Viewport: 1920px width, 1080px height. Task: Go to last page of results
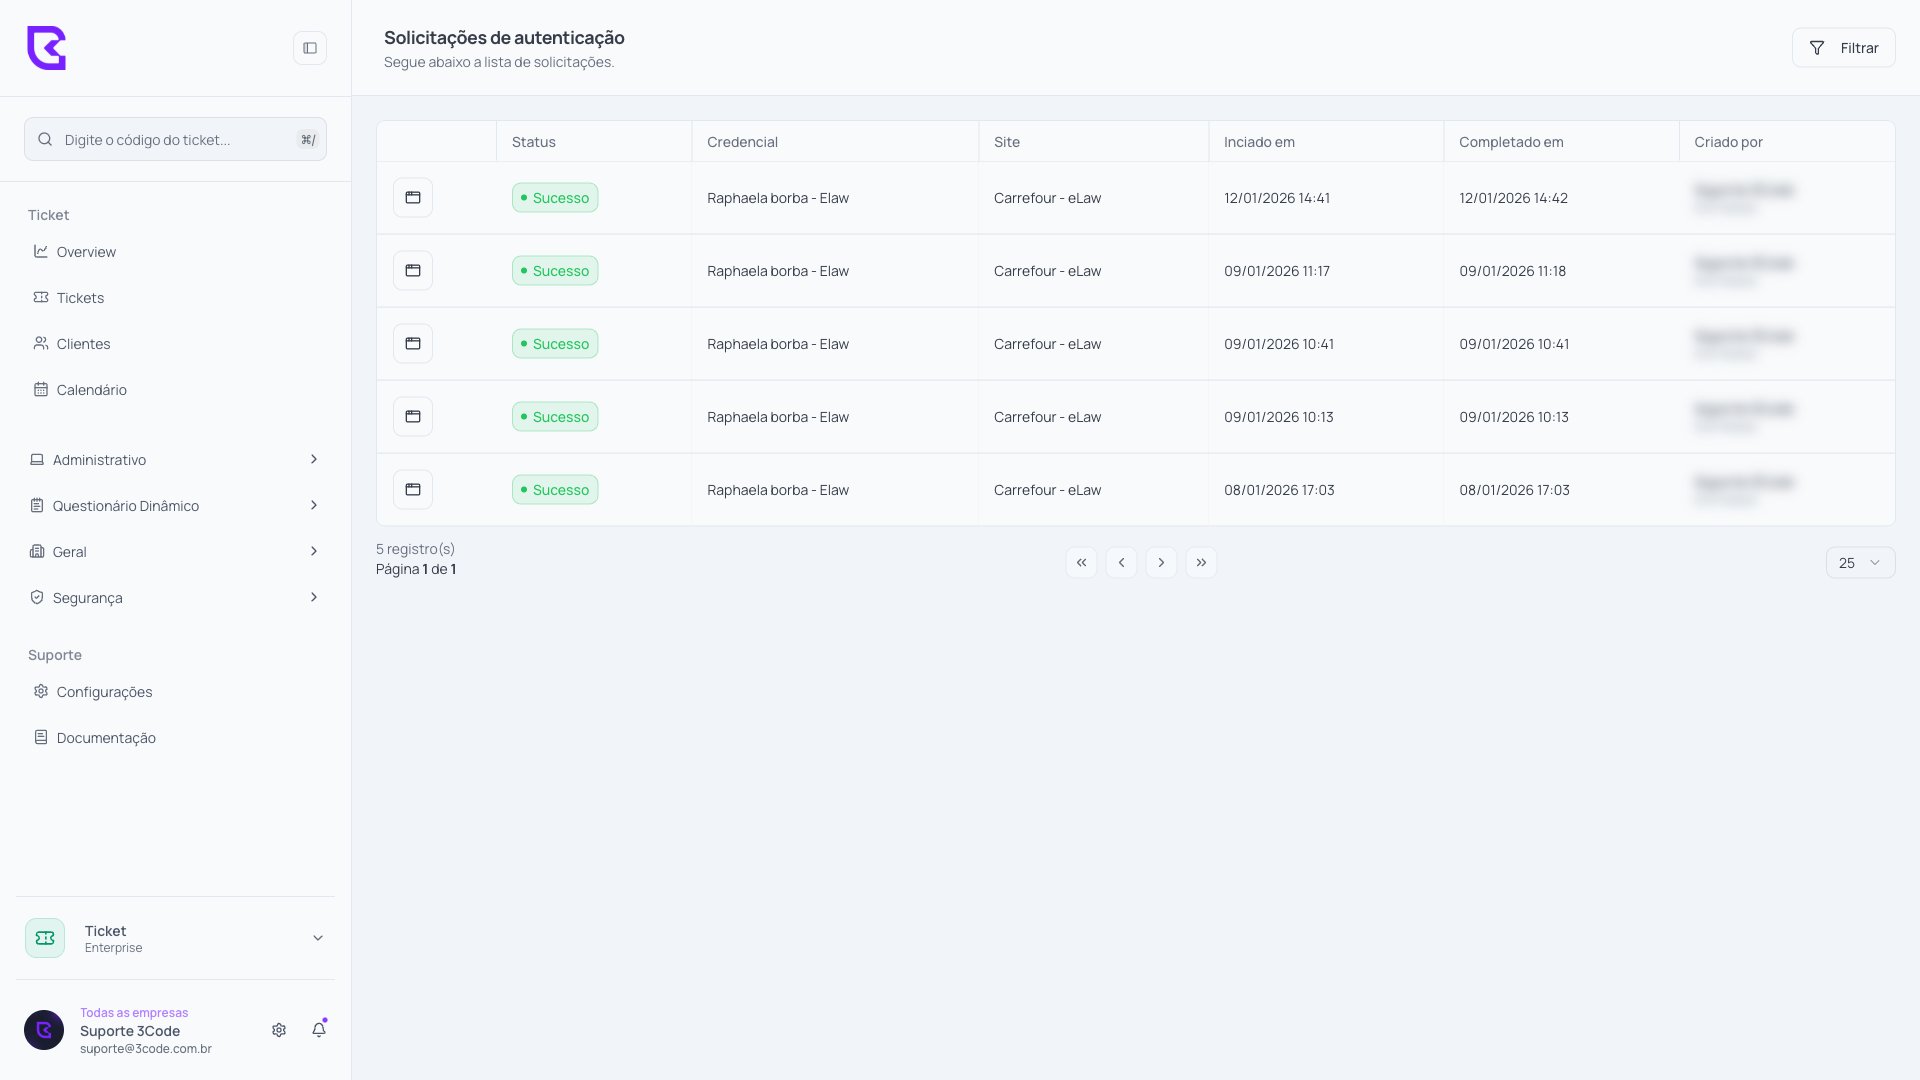(1201, 563)
